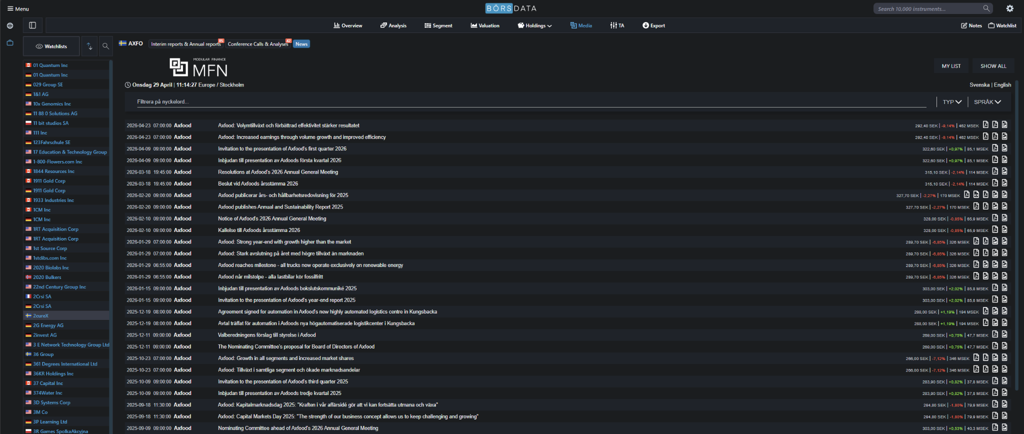Open the settings gear icon
The image size is (1024, 434).
tap(1010, 8)
